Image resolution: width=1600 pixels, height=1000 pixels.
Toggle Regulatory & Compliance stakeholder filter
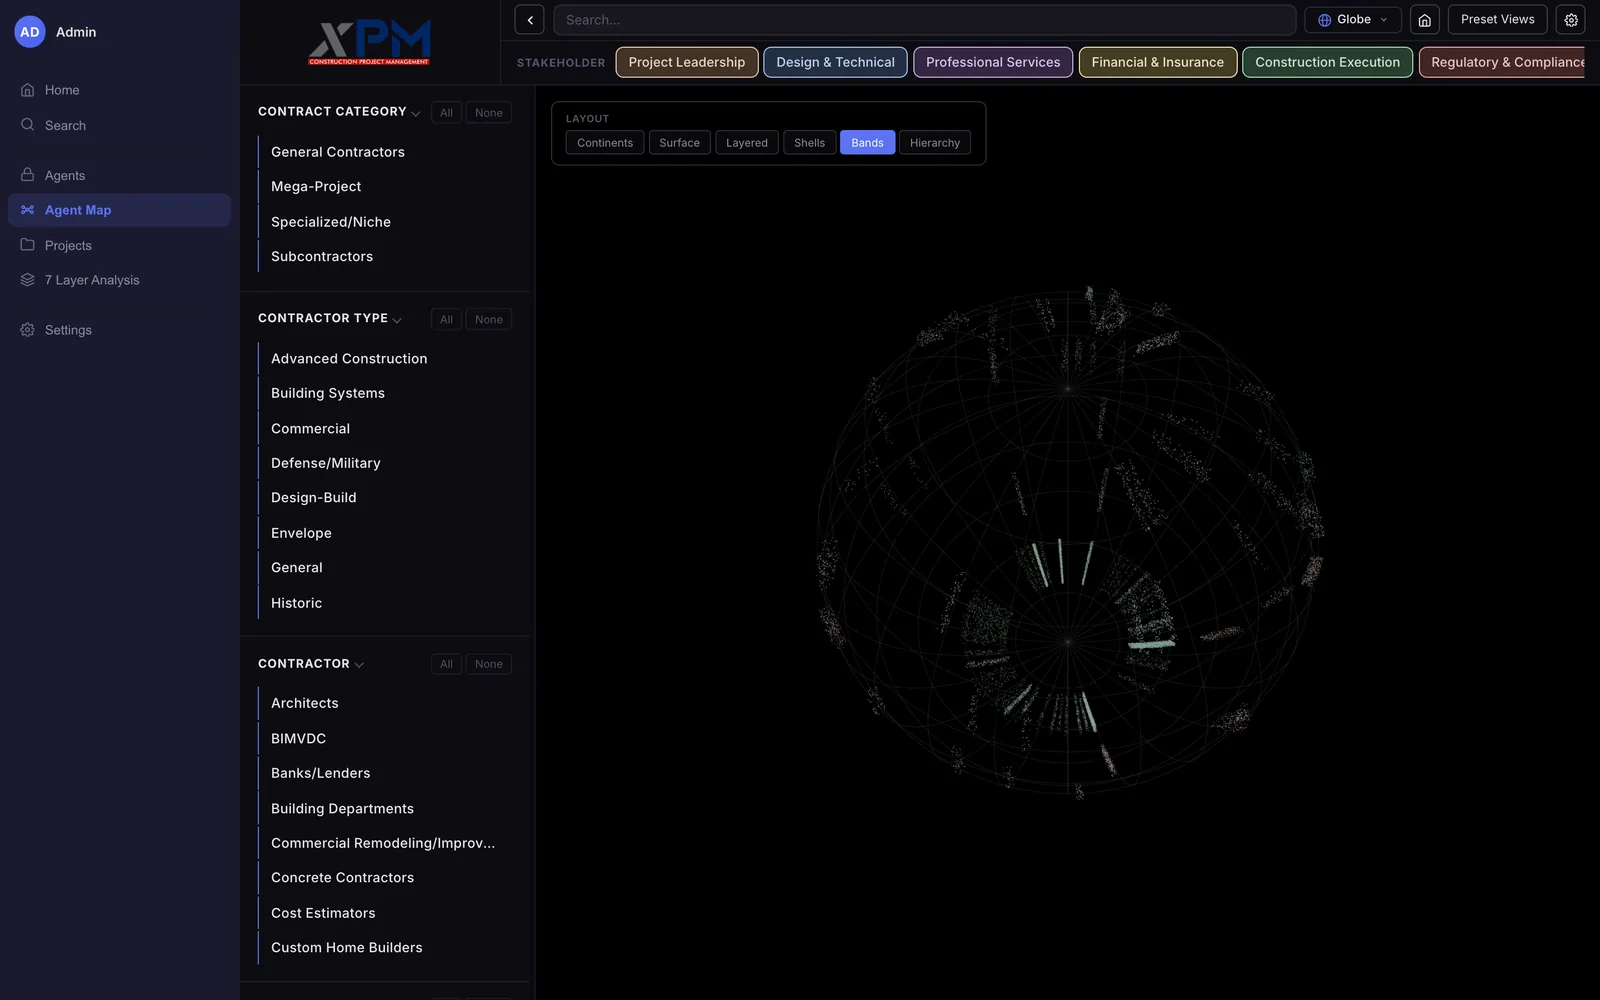[x=1503, y=62]
